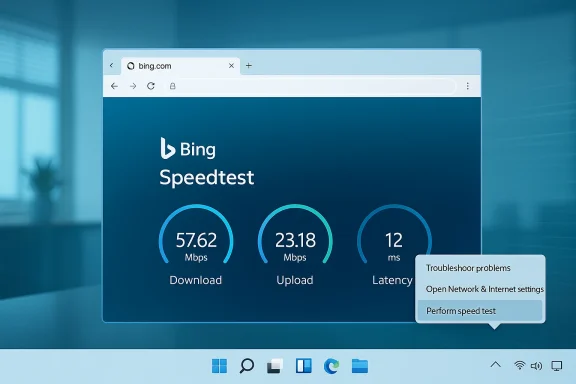
Task: Click the Wi-Fi network tray icon
Action: (519, 365)
